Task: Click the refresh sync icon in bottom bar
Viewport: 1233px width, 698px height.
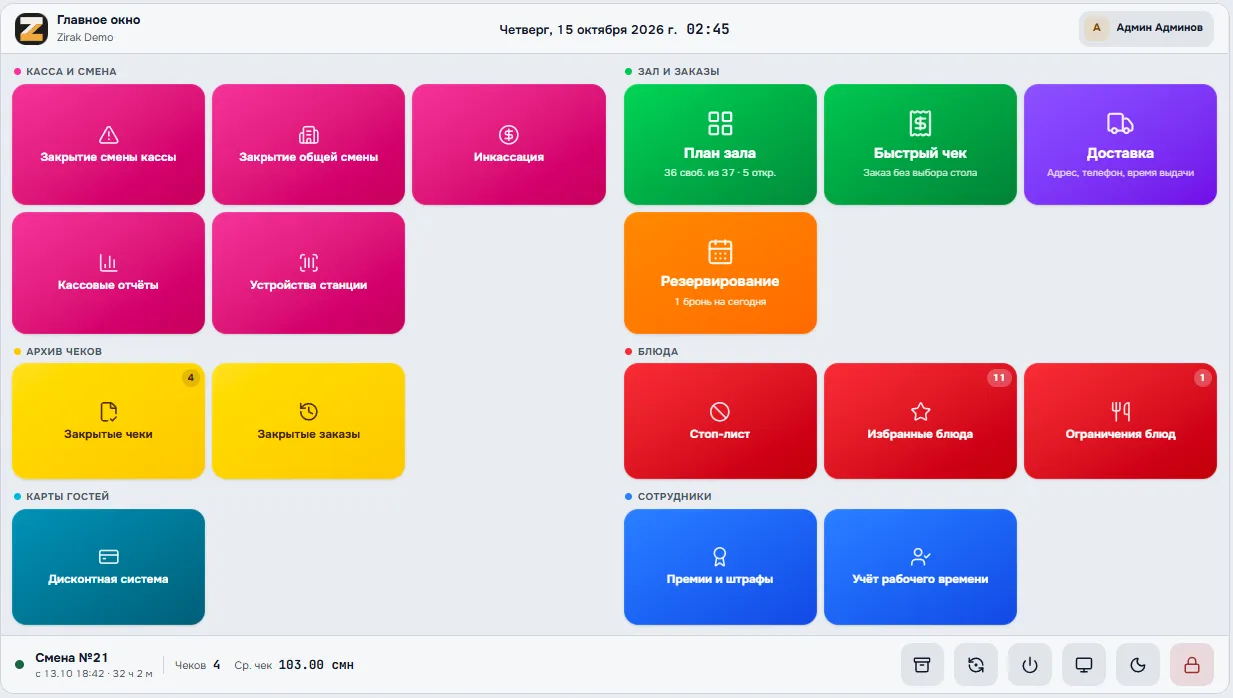Action: click(976, 665)
